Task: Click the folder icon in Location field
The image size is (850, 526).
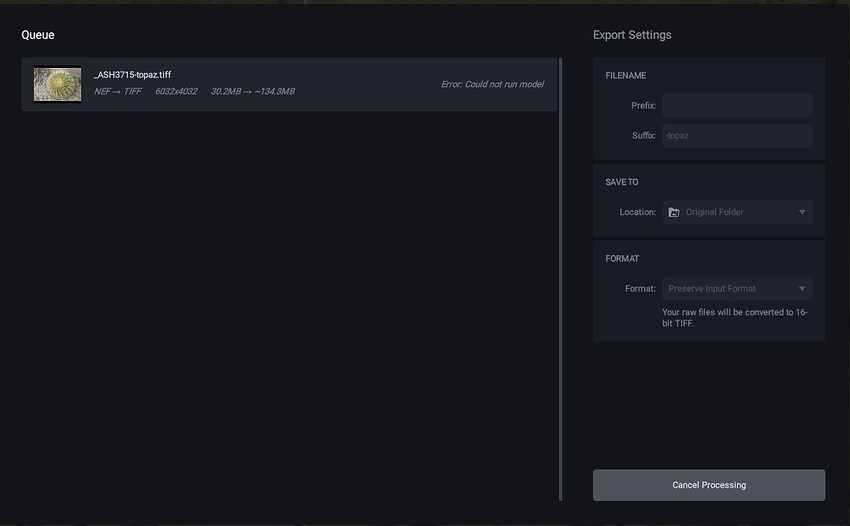Action: 674,212
